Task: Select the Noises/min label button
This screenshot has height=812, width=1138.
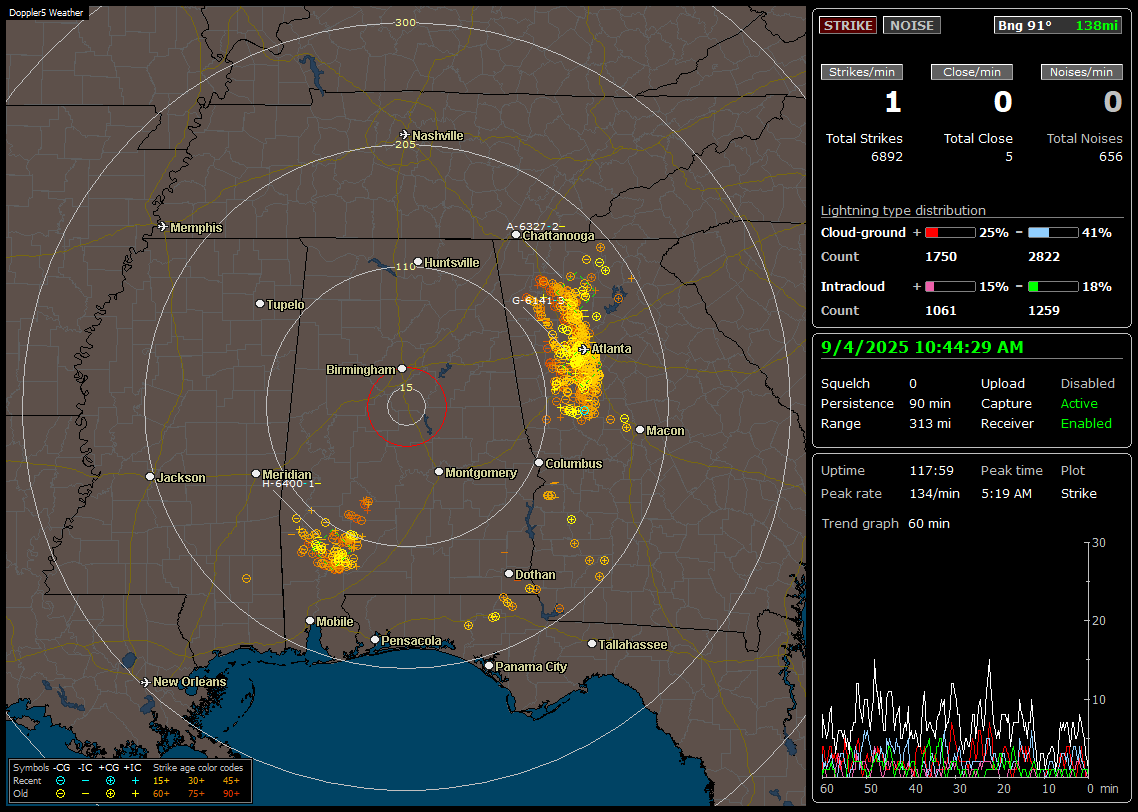Action: (x=1081, y=72)
